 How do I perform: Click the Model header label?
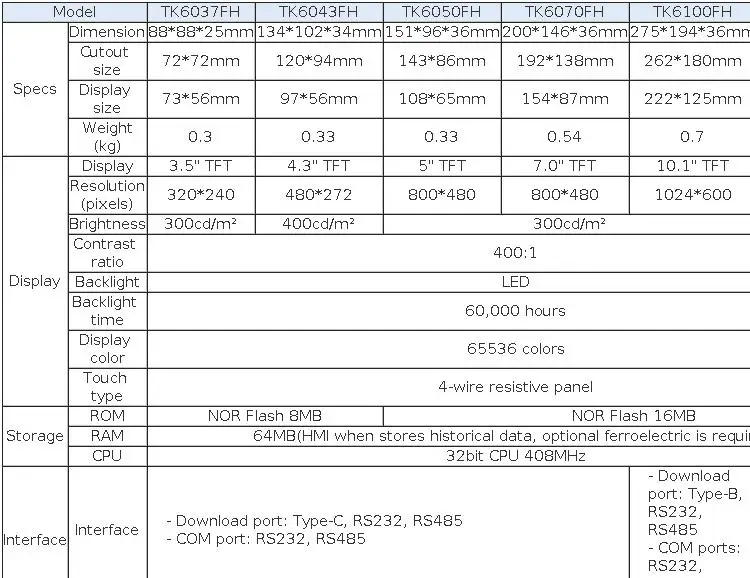click(x=74, y=12)
